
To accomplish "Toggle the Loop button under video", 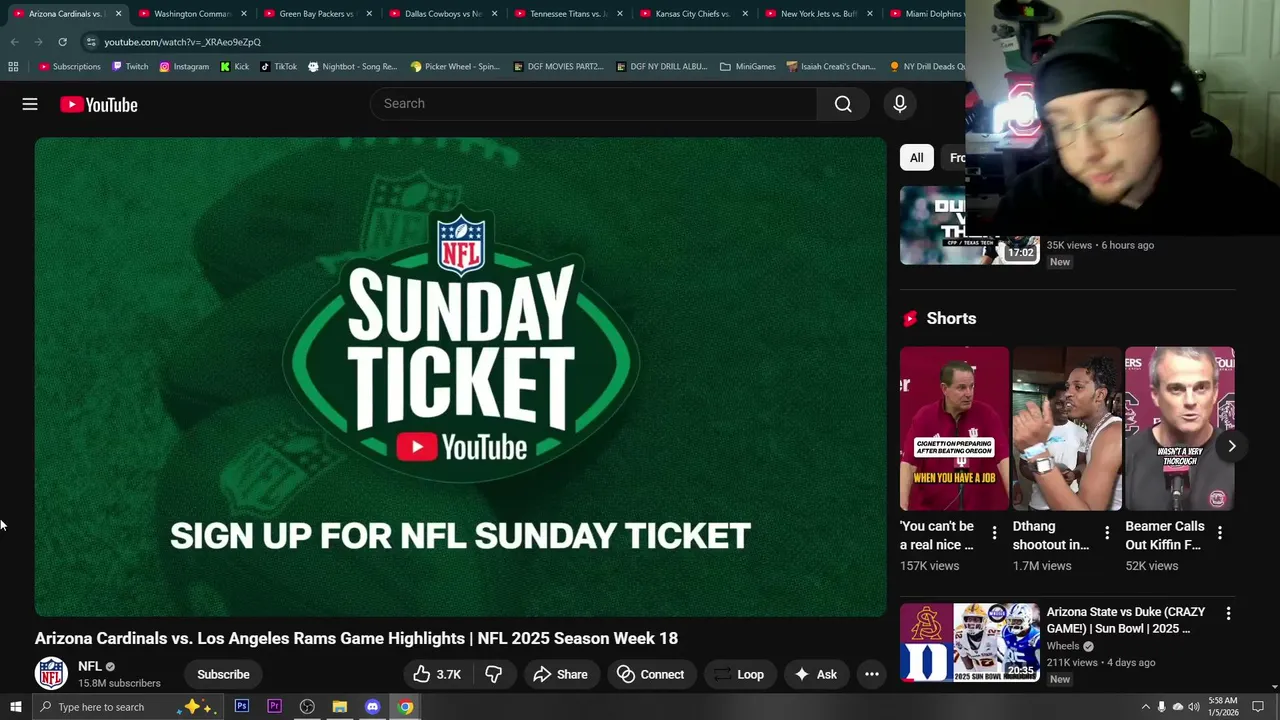I will 738,674.
